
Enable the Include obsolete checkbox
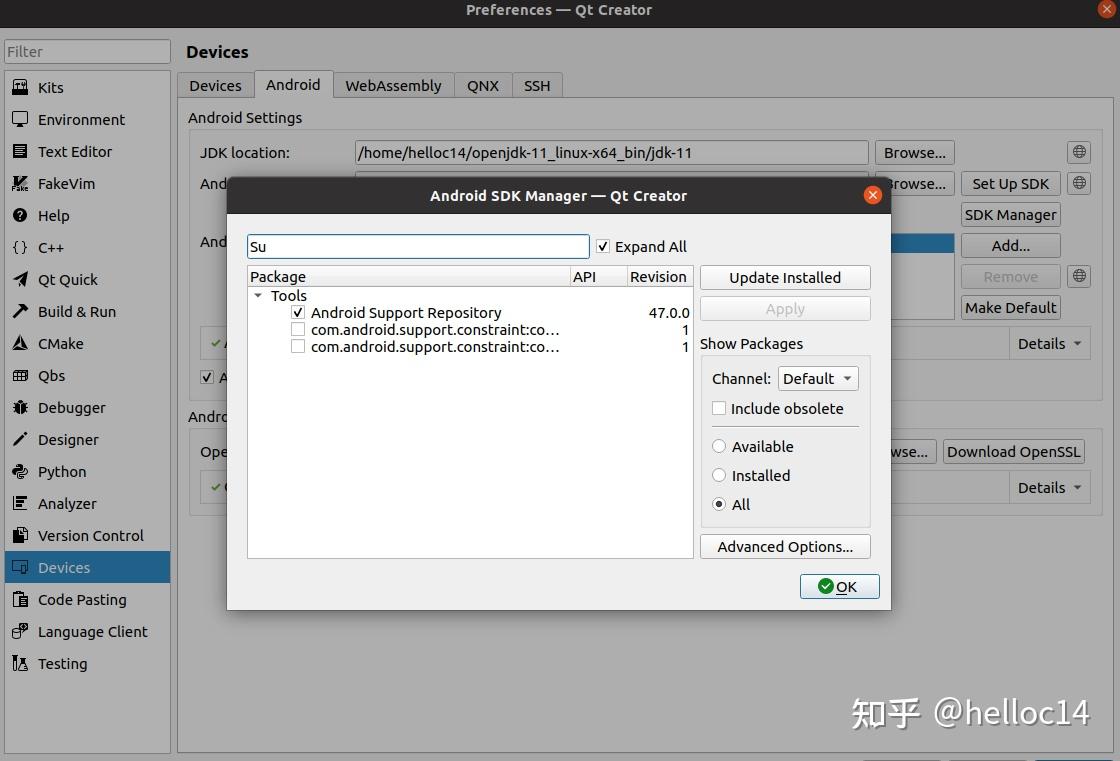tap(719, 408)
